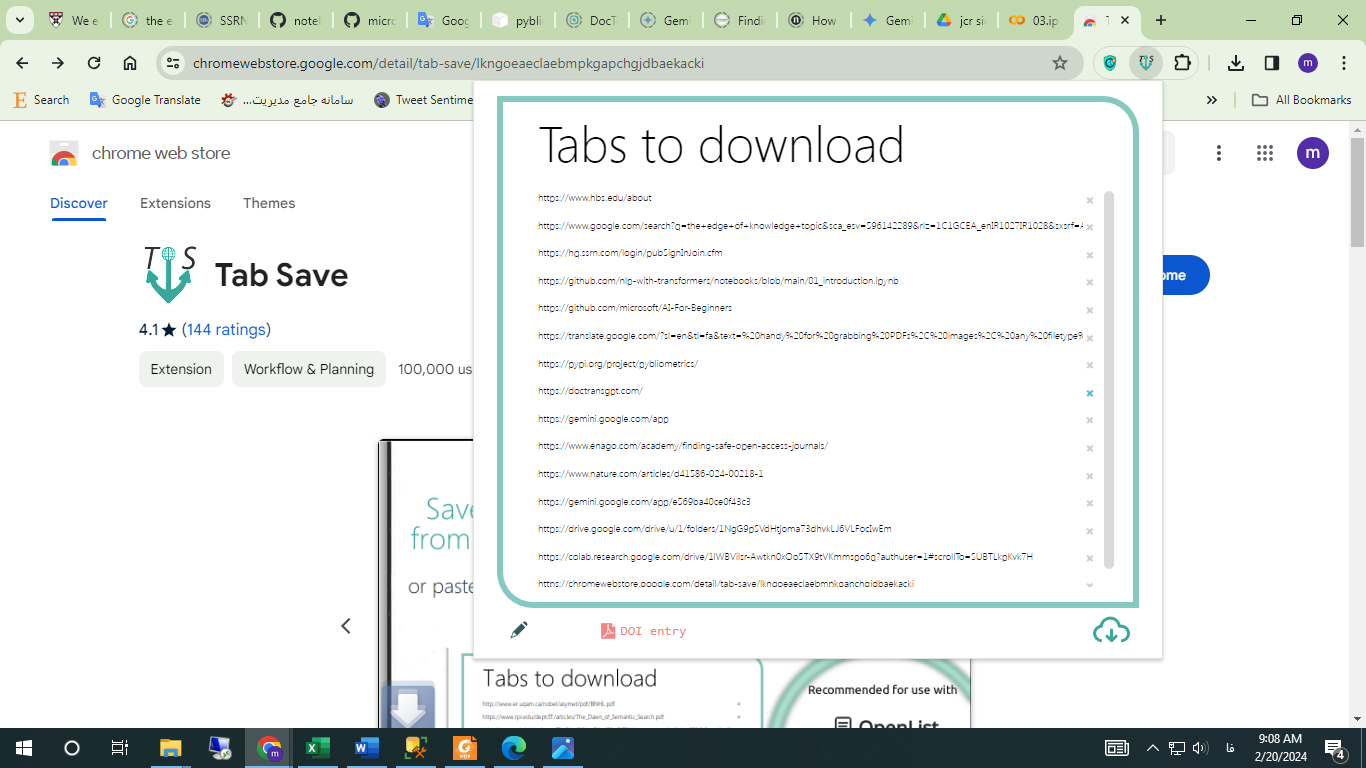Remove the google.com/search URL row
The width and height of the screenshot is (1366, 768).
(x=1090, y=227)
